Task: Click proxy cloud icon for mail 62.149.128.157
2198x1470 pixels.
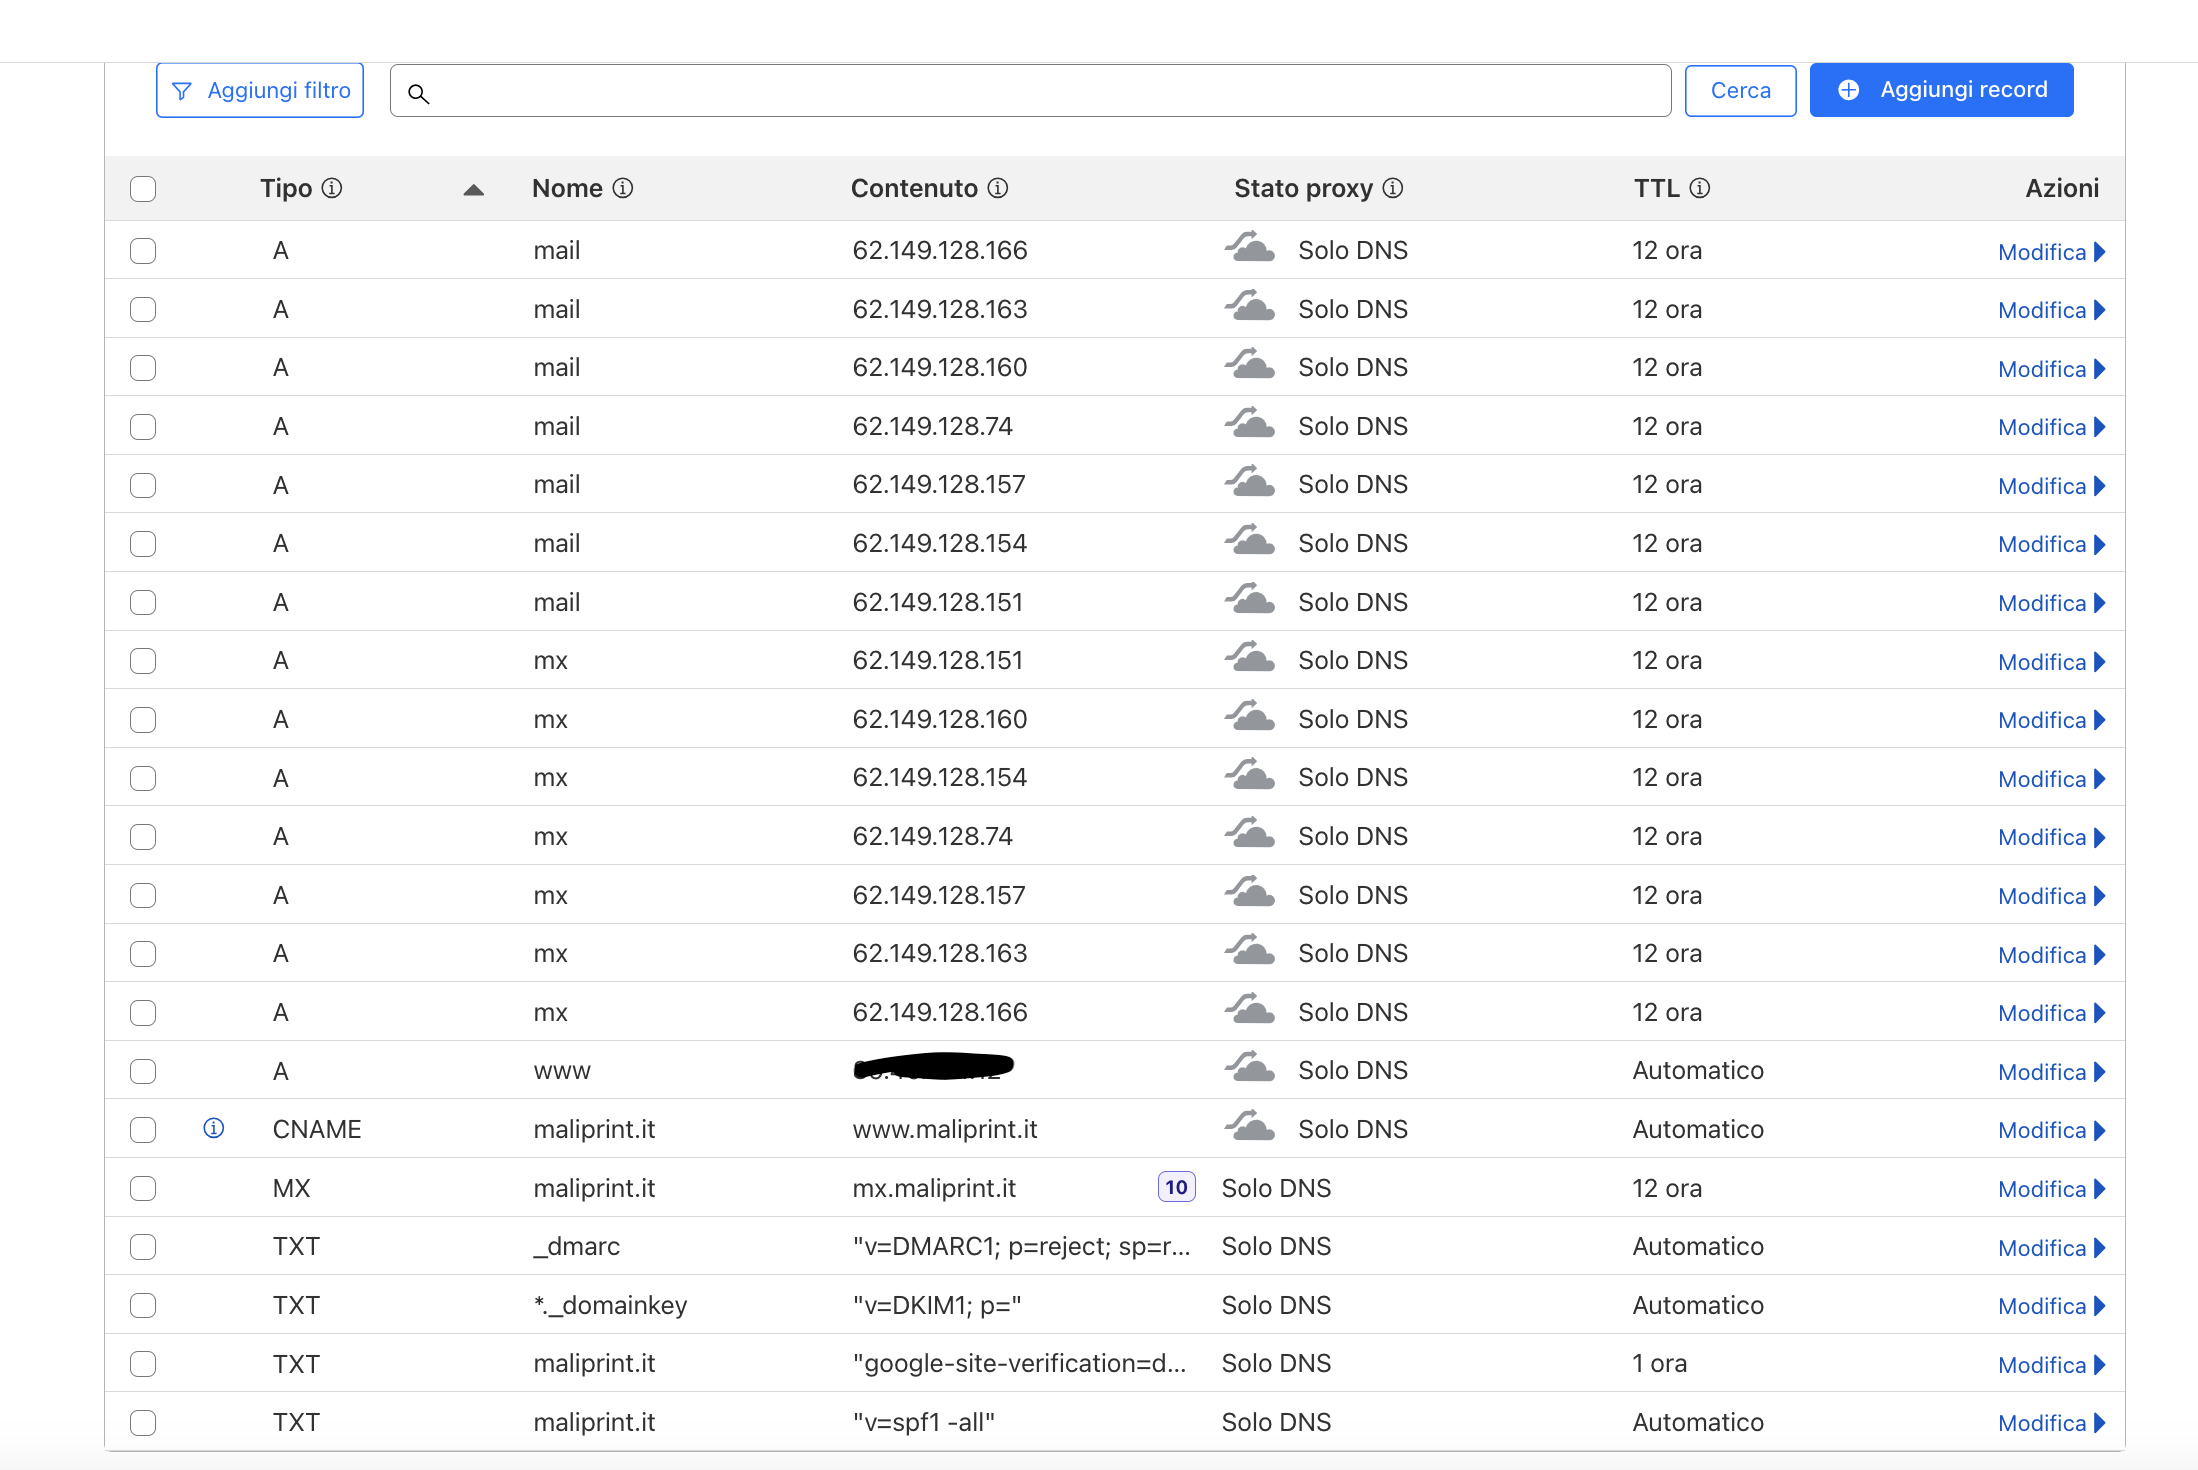Action: click(x=1250, y=481)
